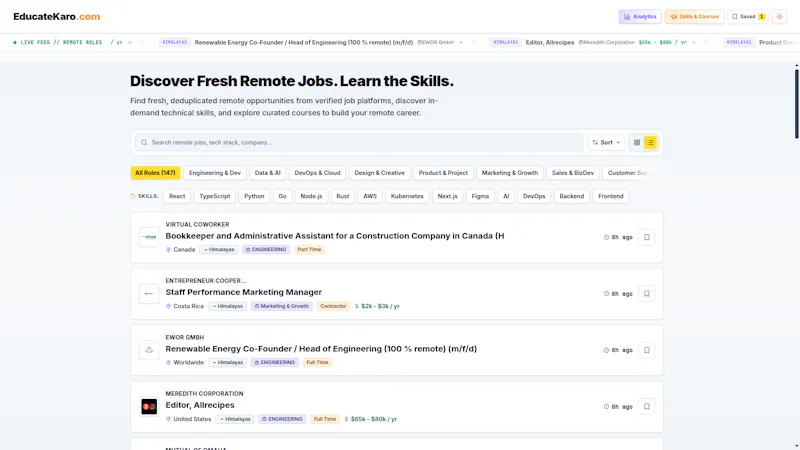This screenshot has height=450, width=800.
Task: Open Editor, Allrecipes listing in job list
Action: point(200,405)
